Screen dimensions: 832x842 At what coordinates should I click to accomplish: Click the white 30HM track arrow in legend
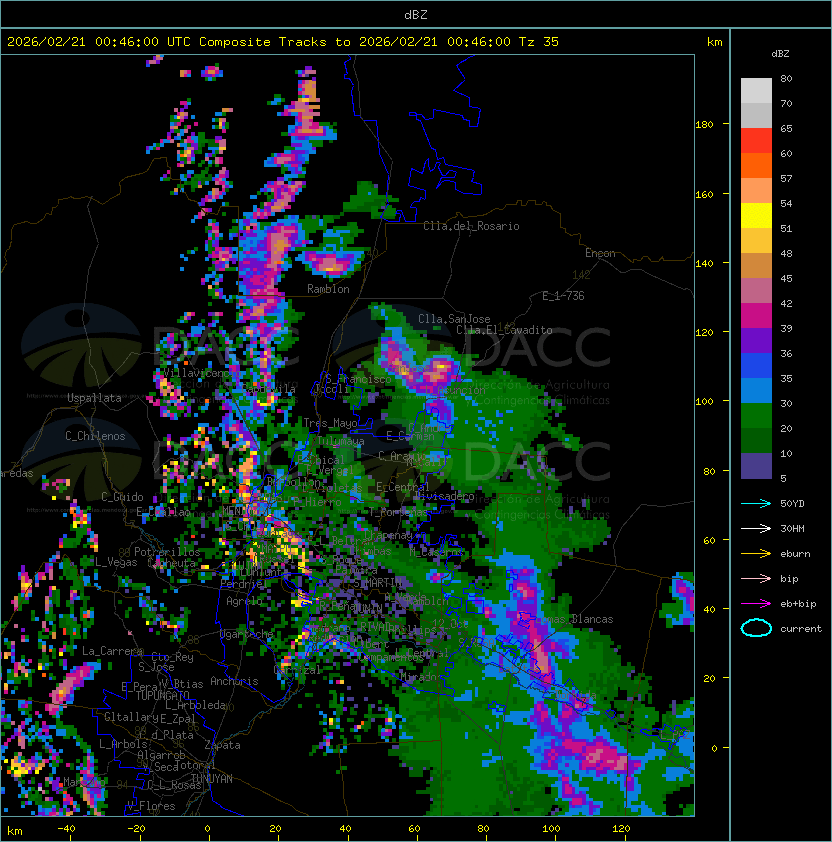756,528
